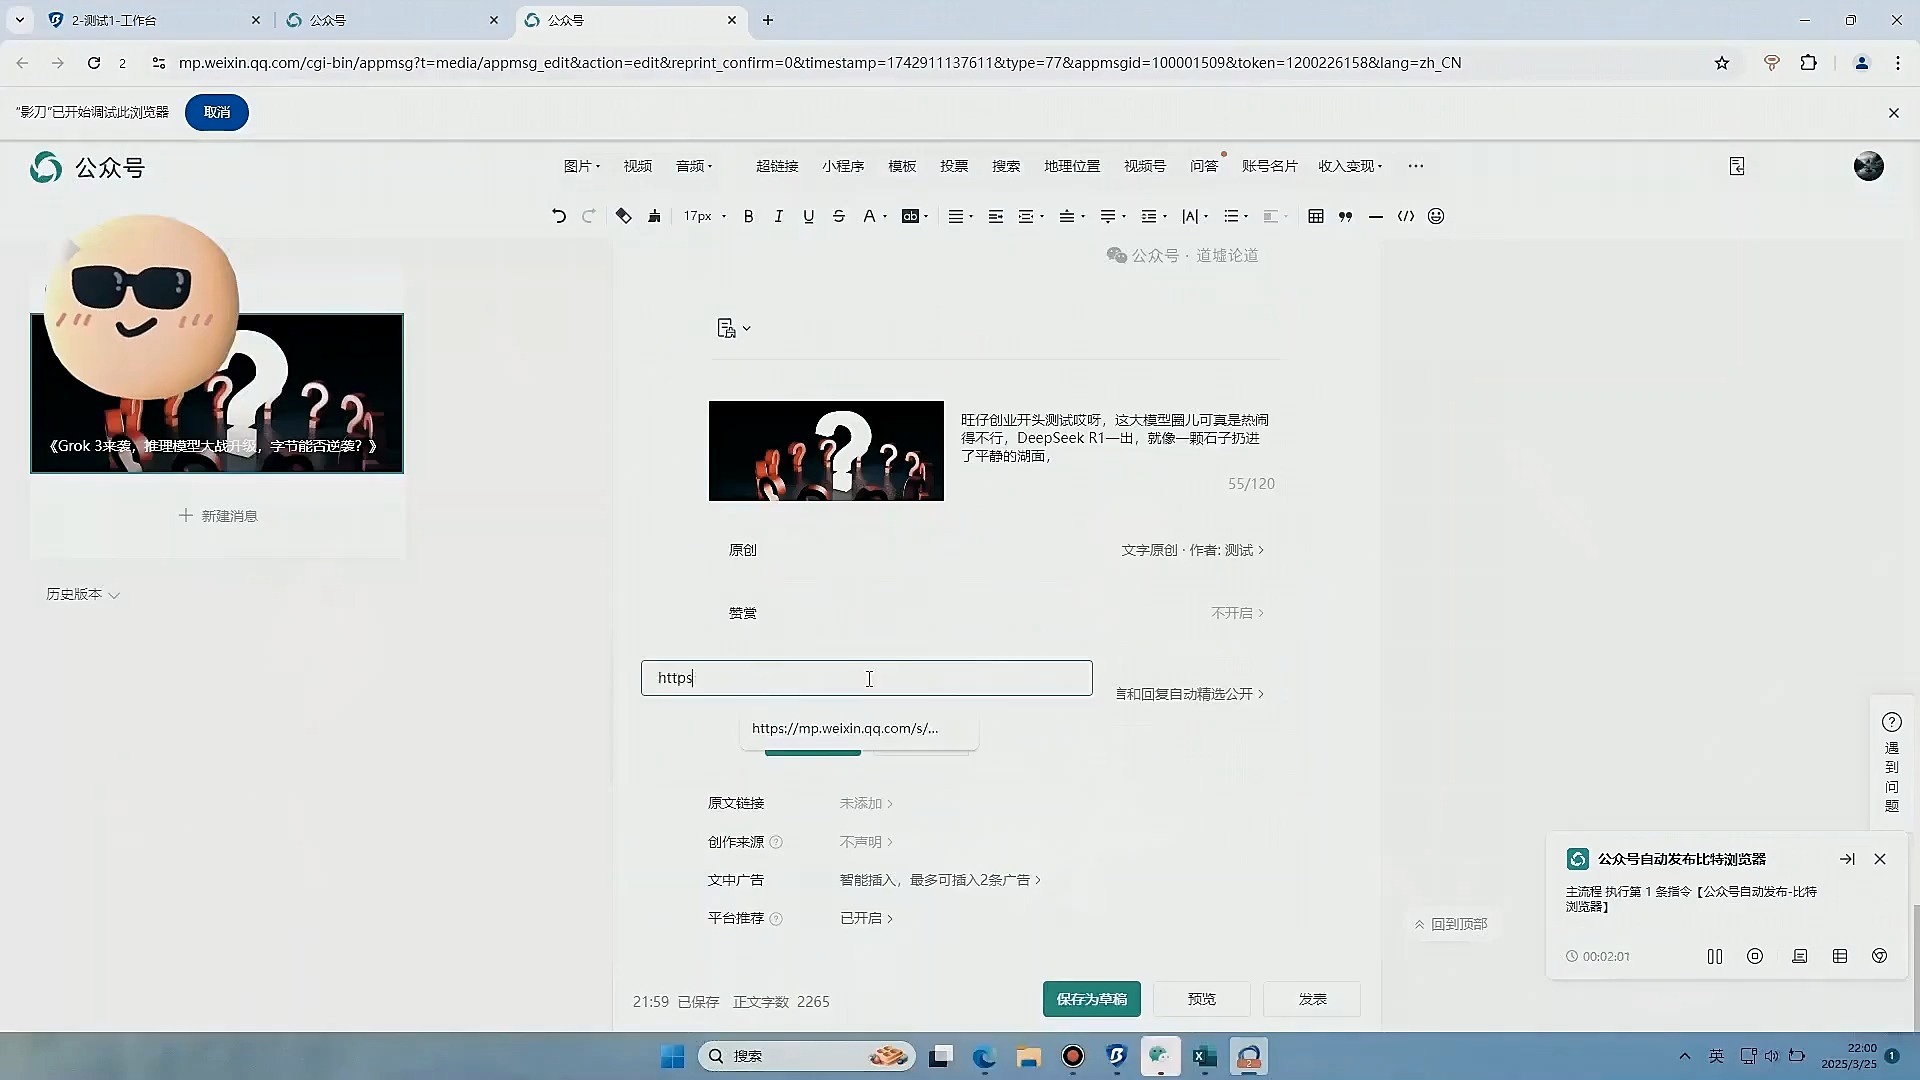1920x1080 pixels.
Task: Click the Redo icon
Action: point(590,216)
